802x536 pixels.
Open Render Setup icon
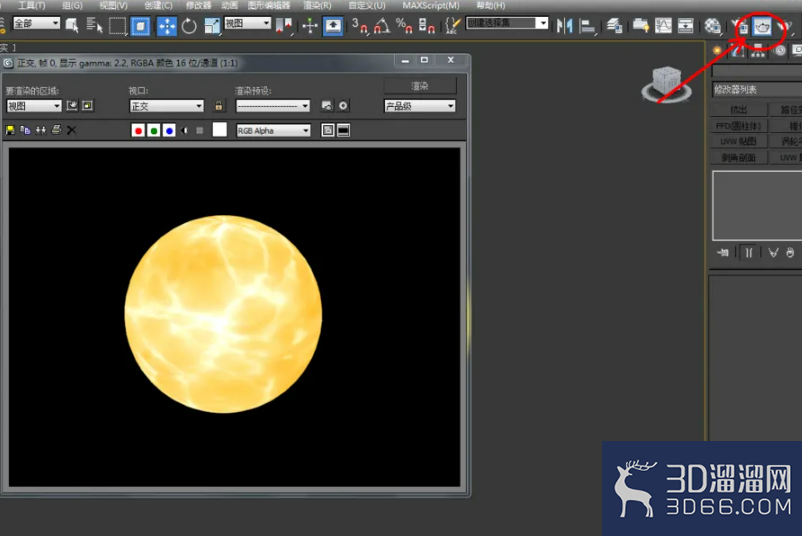click(741, 27)
